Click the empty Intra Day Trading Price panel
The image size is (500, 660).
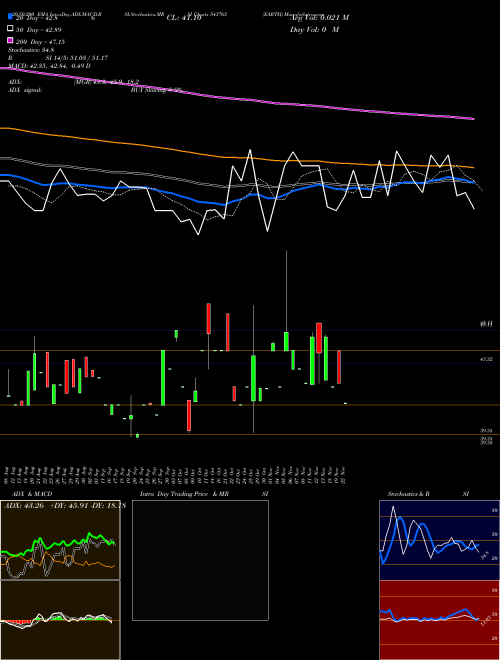click(200, 560)
